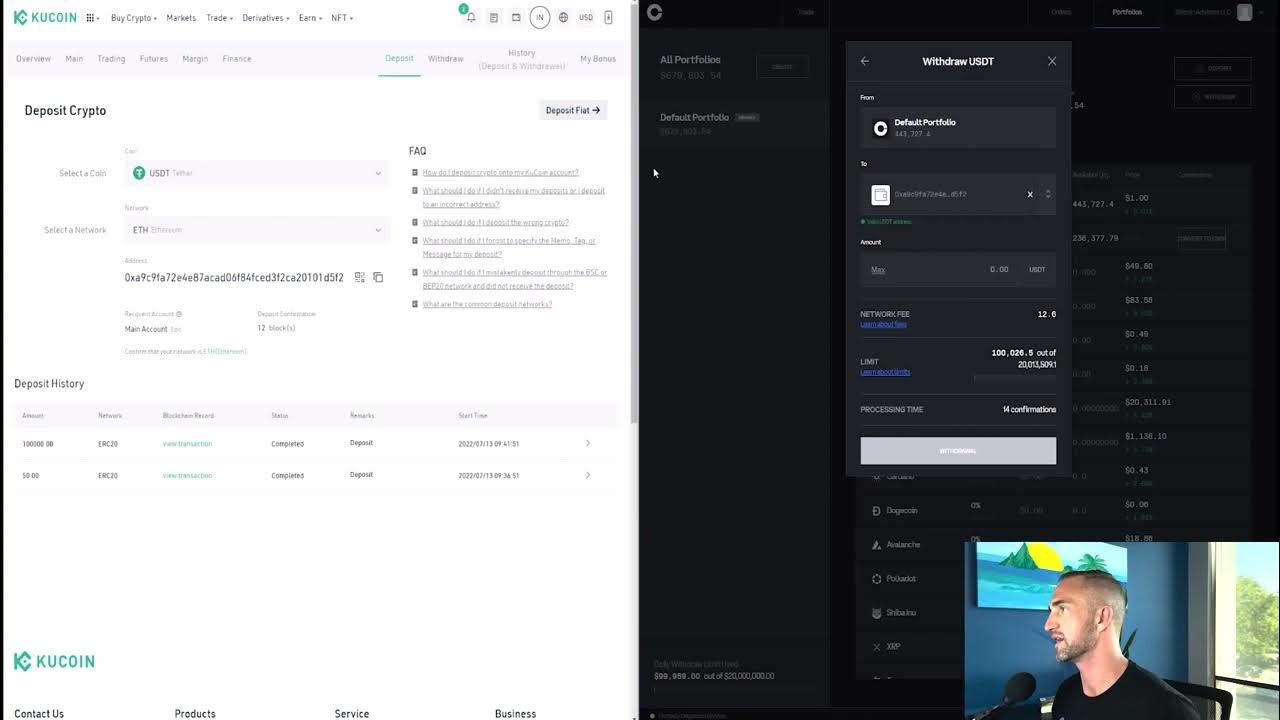Open the IN account avatar menu
Viewport: 1280px width, 720px height.
(x=540, y=17)
